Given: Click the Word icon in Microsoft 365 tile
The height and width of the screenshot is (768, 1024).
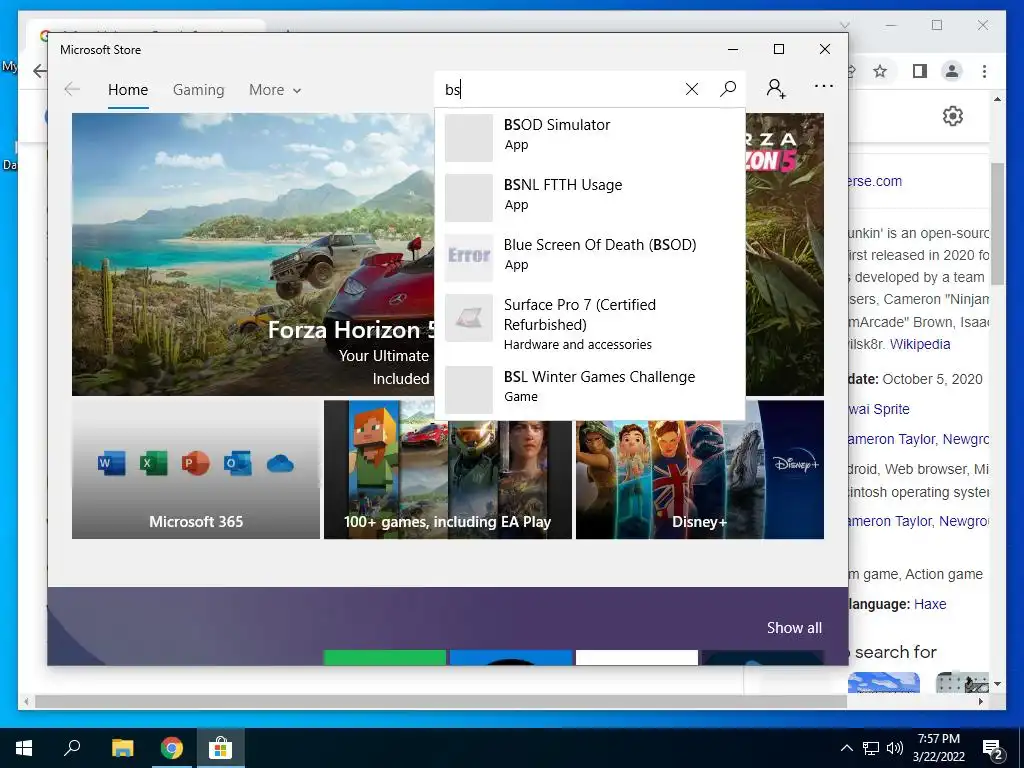Looking at the screenshot, I should coord(112,464).
